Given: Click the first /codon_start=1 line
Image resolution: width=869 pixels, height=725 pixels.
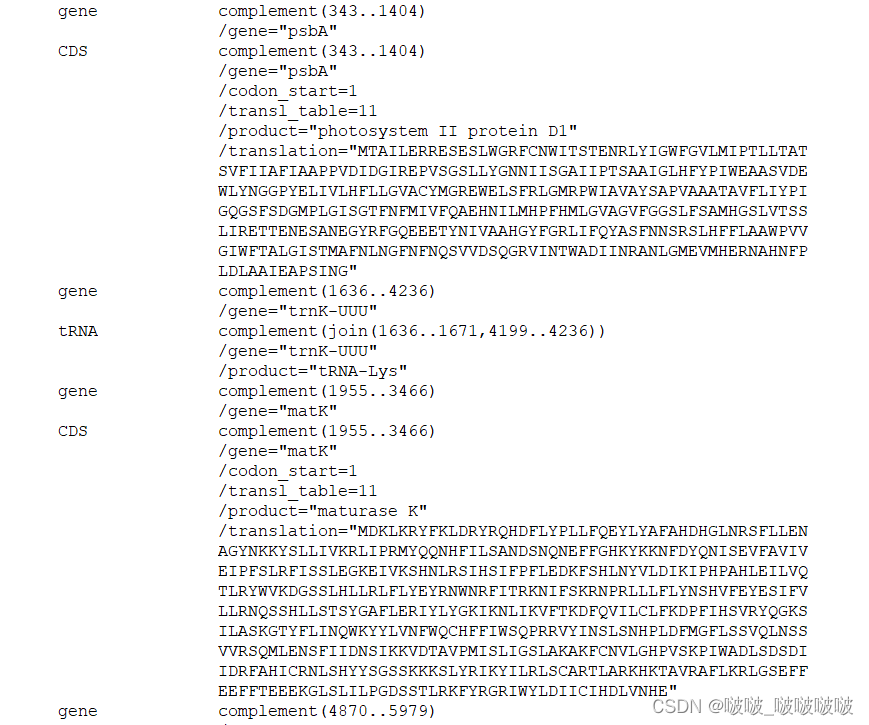Looking at the screenshot, I should pyautogui.click(x=288, y=91).
